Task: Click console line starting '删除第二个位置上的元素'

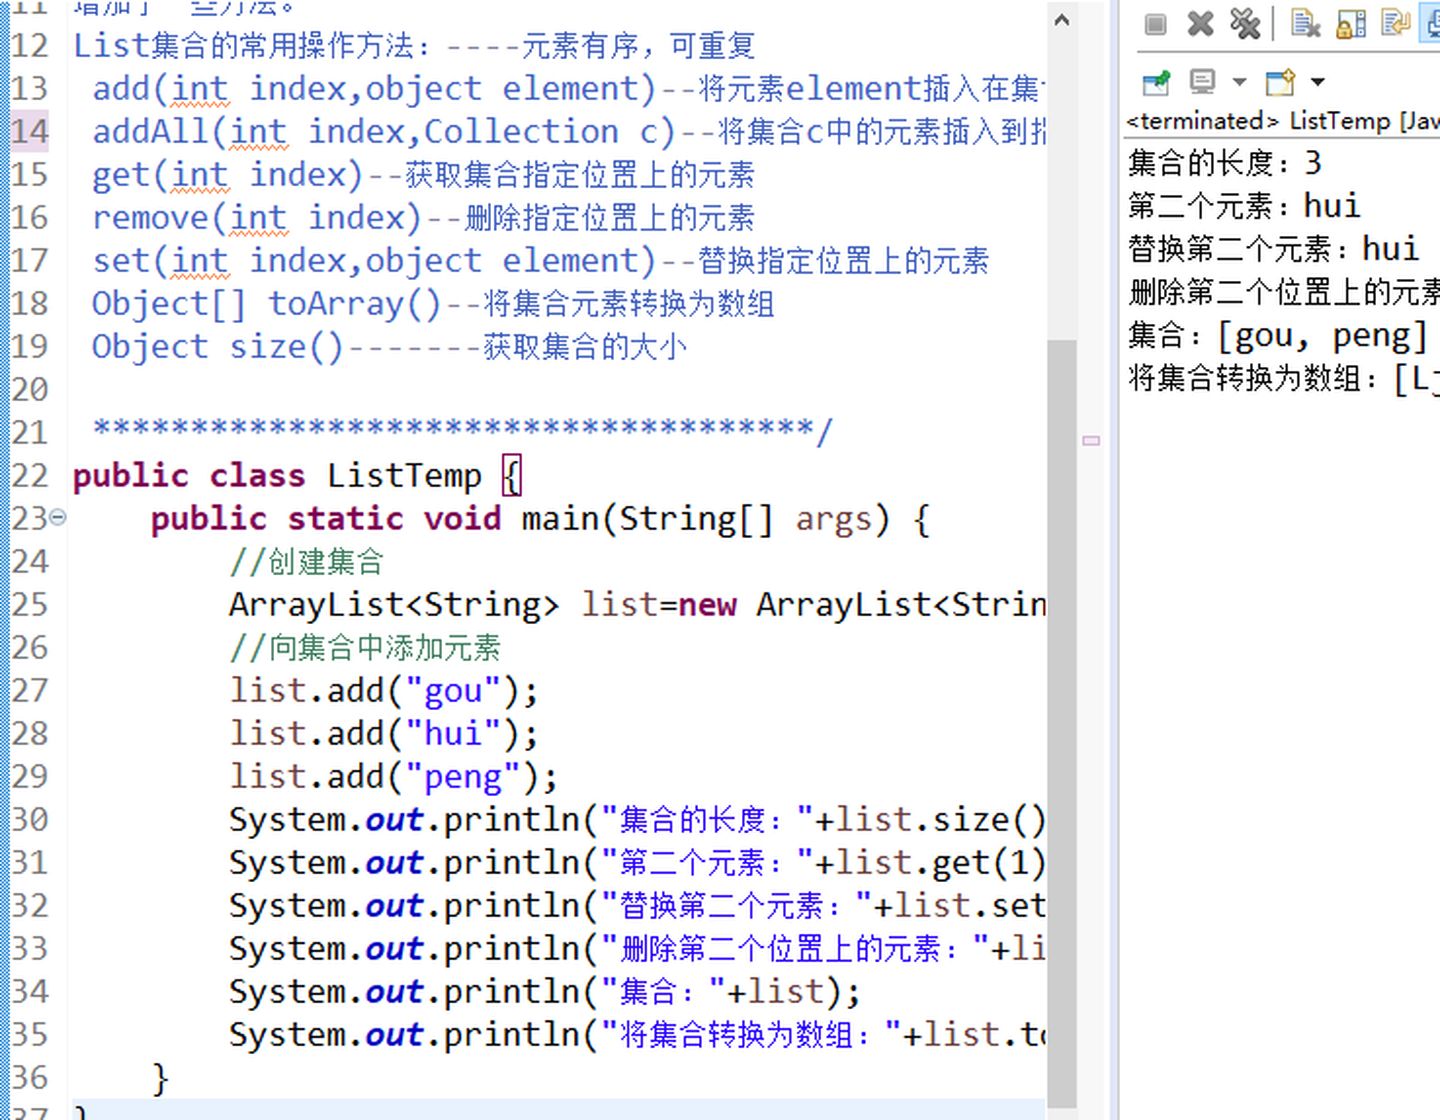Action: click(1284, 291)
